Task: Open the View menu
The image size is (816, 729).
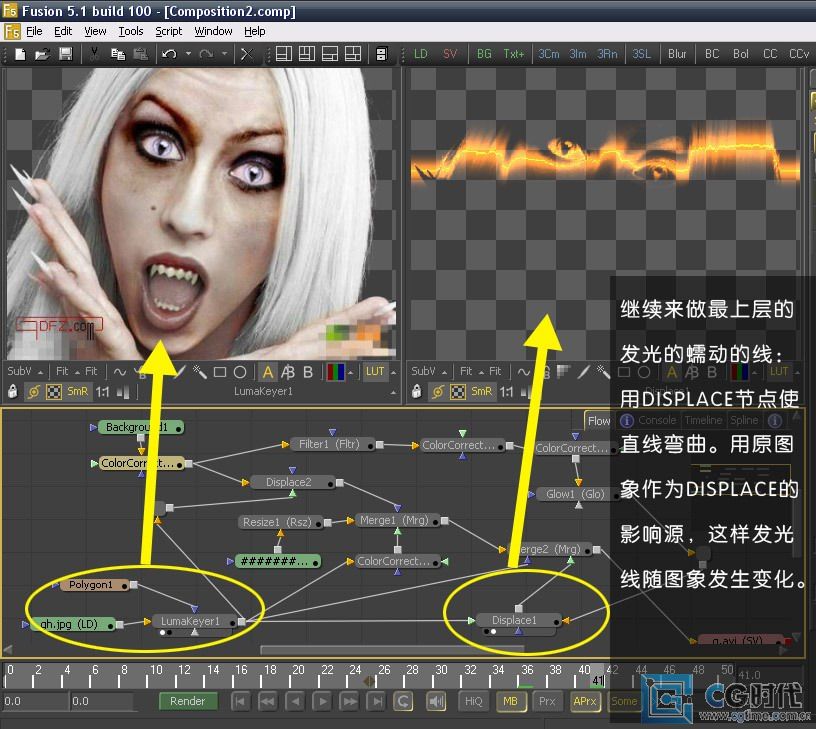Action: tap(95, 31)
